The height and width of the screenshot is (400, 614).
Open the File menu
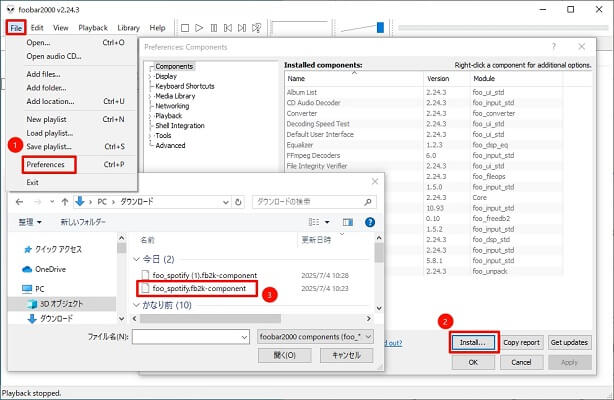point(16,28)
